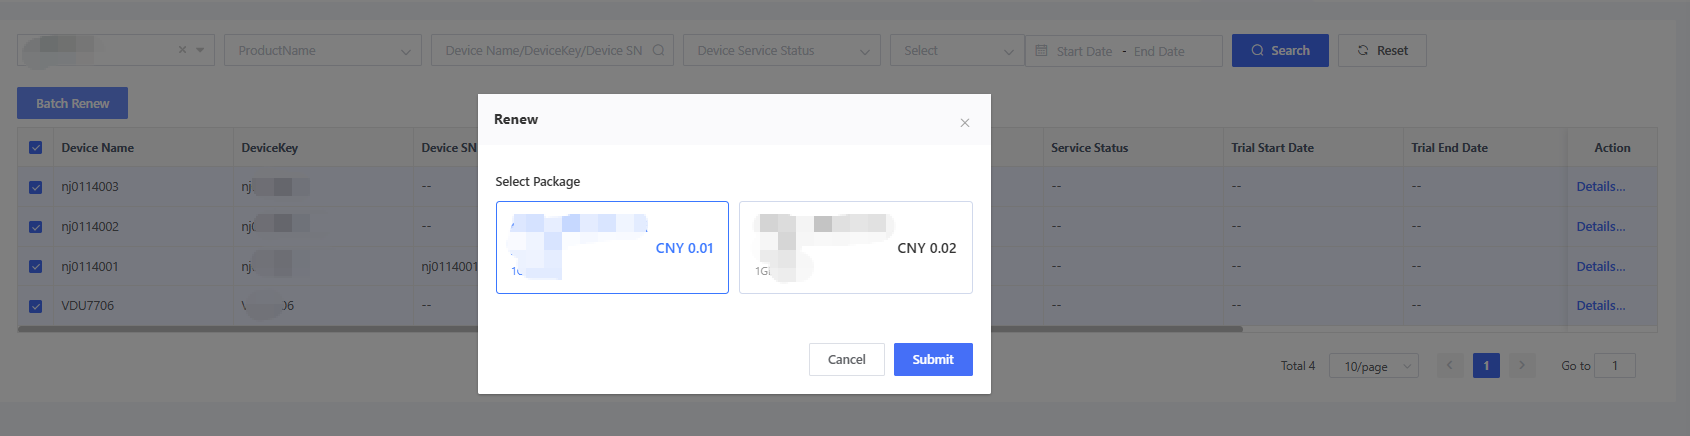The height and width of the screenshot is (436, 1690).
Task: Select the CNY 0.01 package card
Action: coord(612,248)
